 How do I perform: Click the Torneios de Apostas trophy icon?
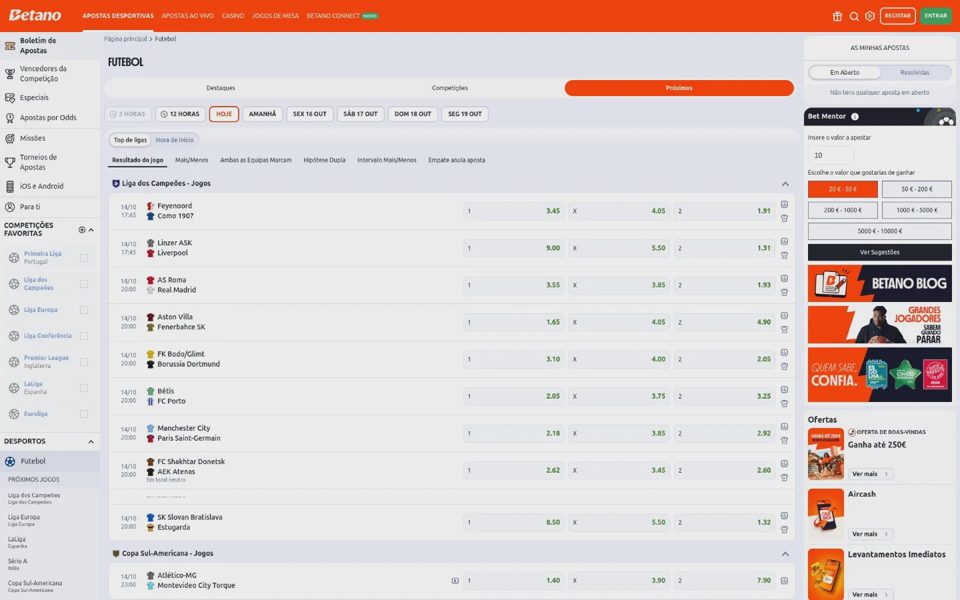[x=10, y=162]
